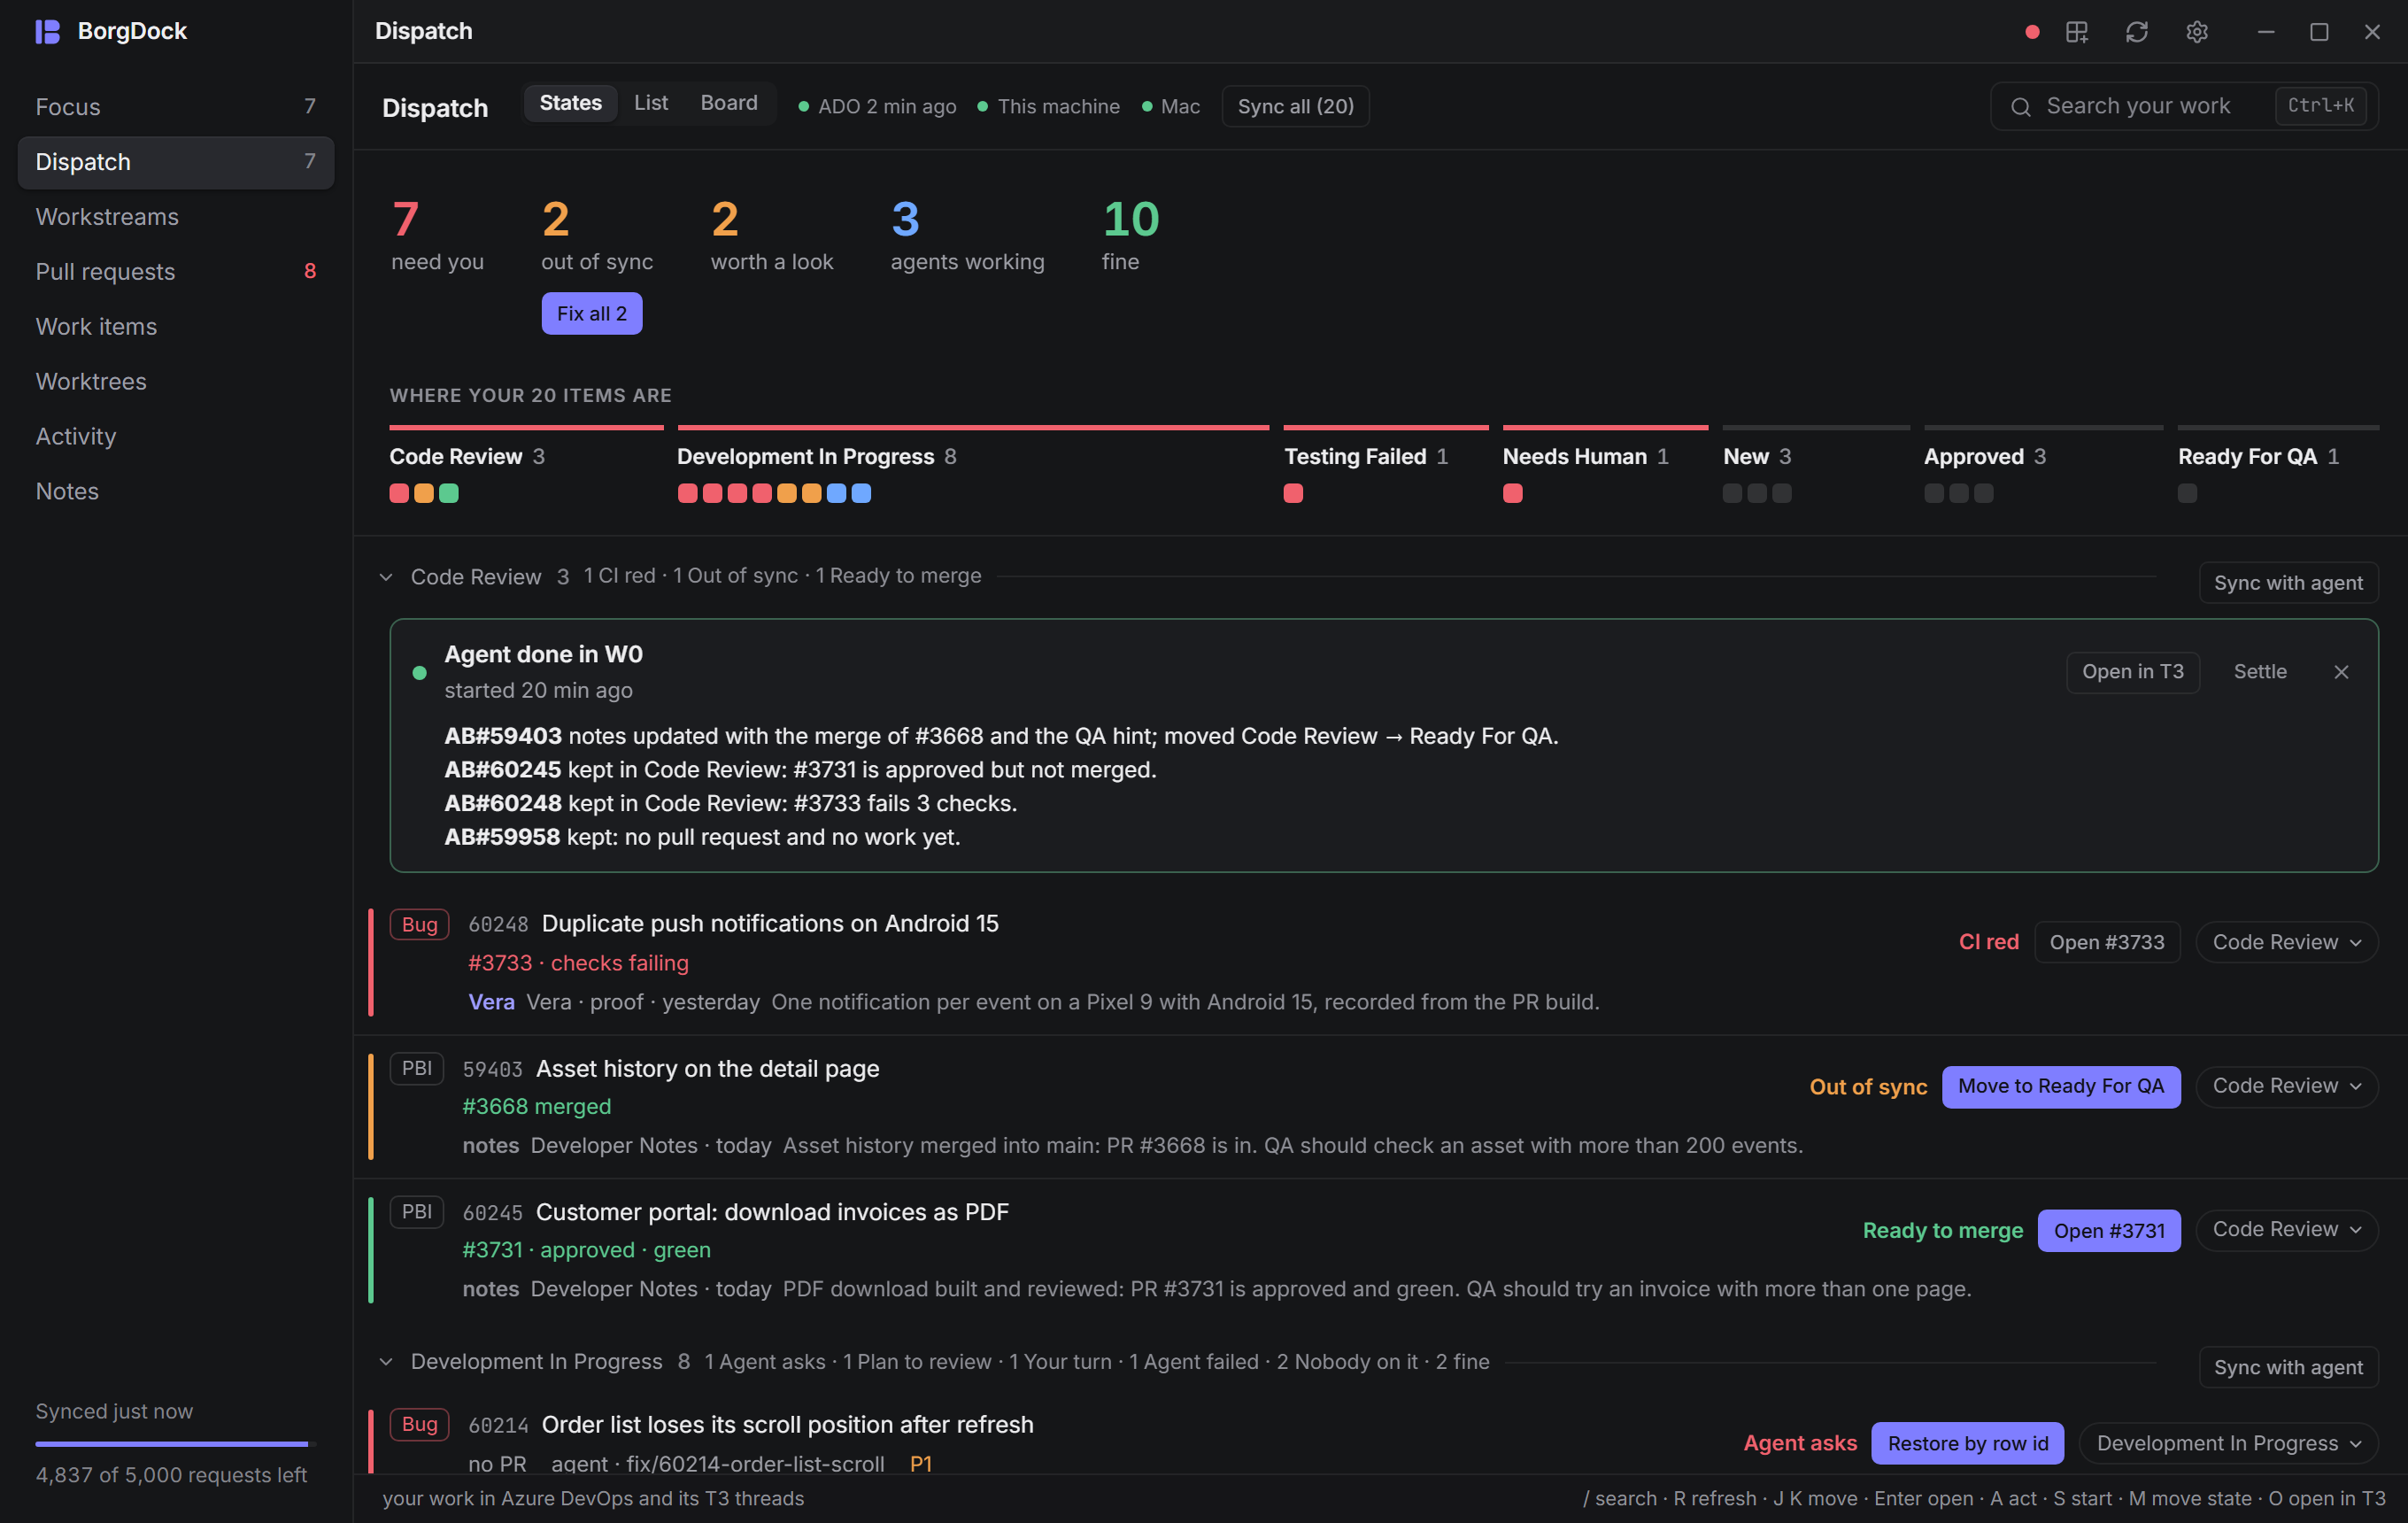
Task: Open Workstreams in the sidebar
Action: (x=176, y=217)
